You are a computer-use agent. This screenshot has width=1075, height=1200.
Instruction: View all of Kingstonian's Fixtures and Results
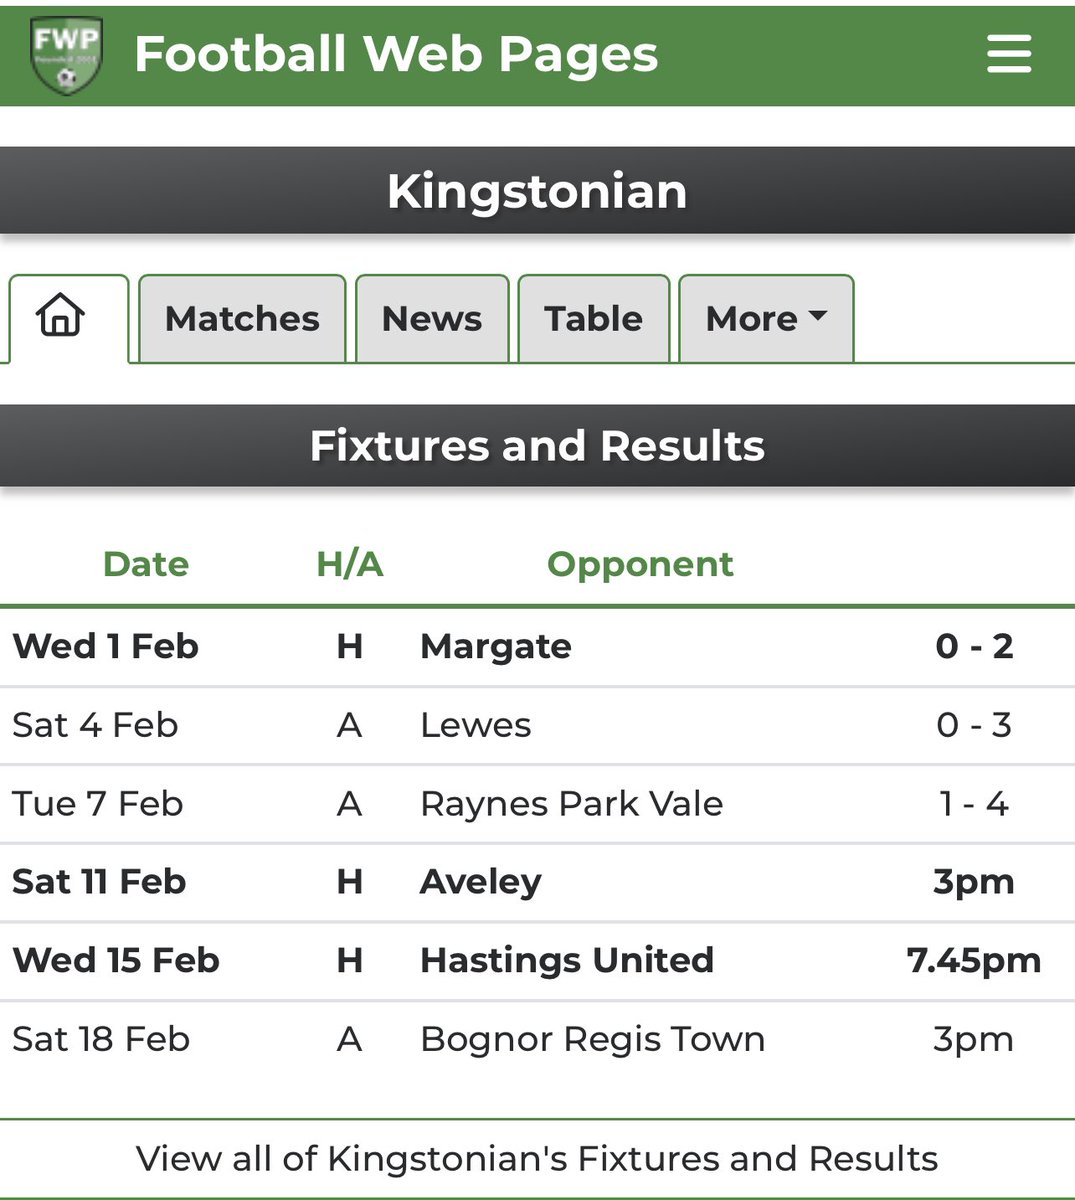point(537,1158)
